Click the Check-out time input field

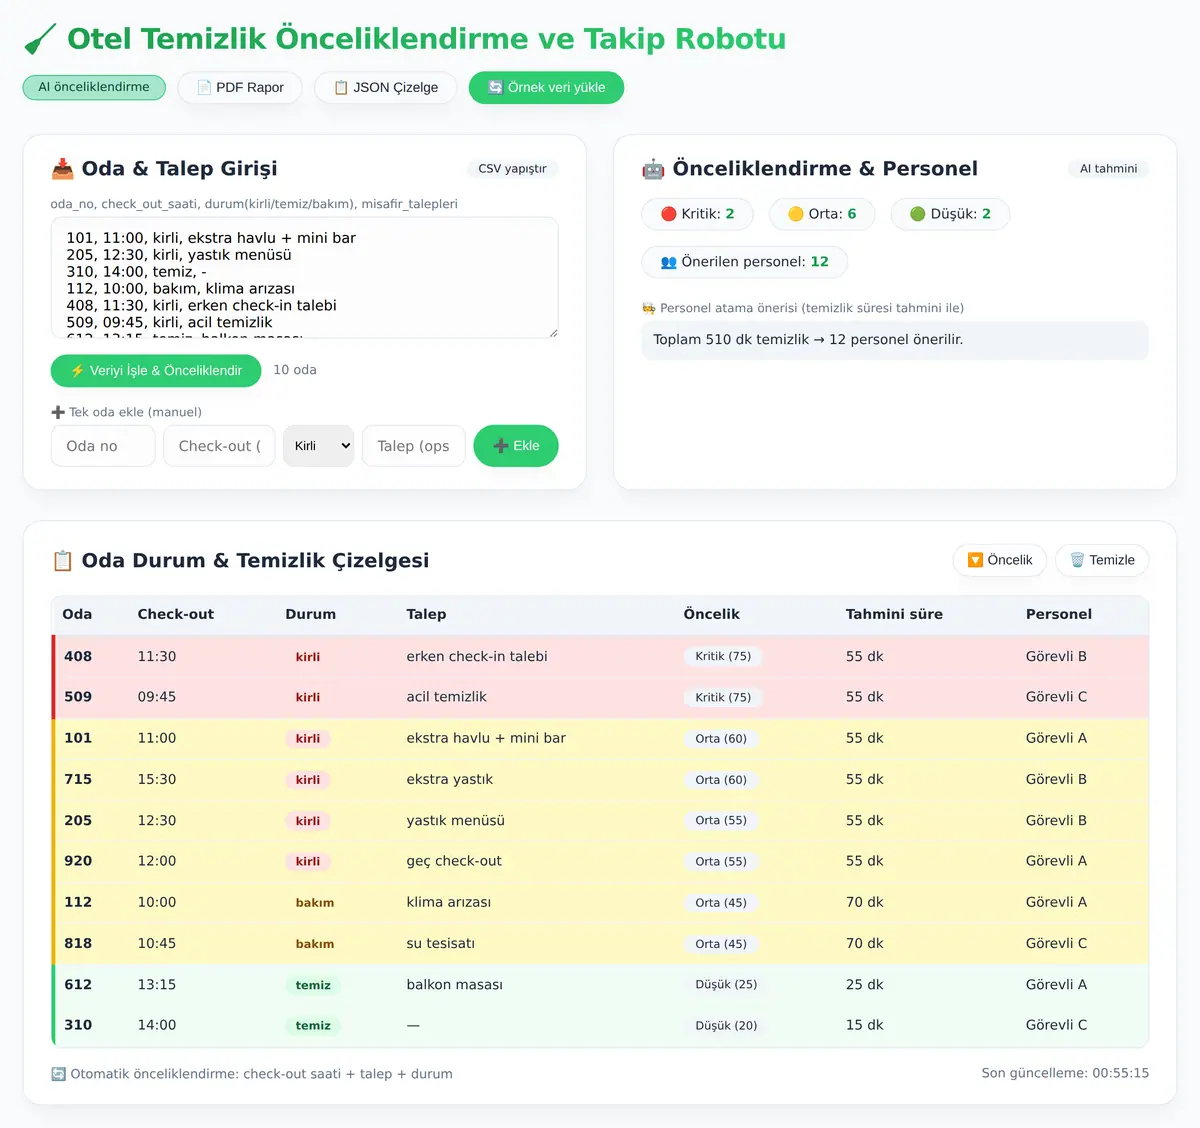(219, 446)
